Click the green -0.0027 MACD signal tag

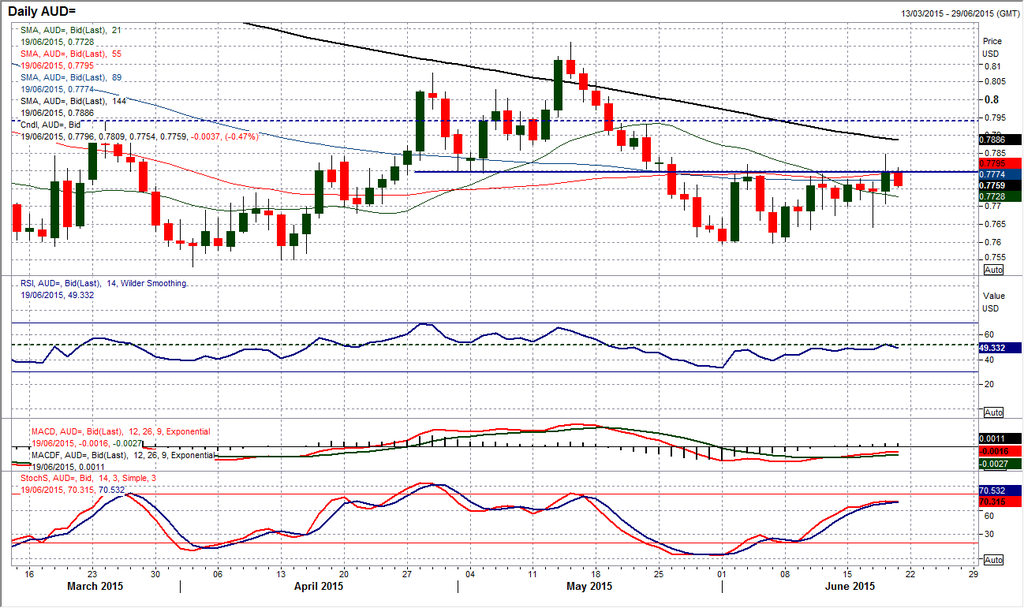tap(1000, 464)
